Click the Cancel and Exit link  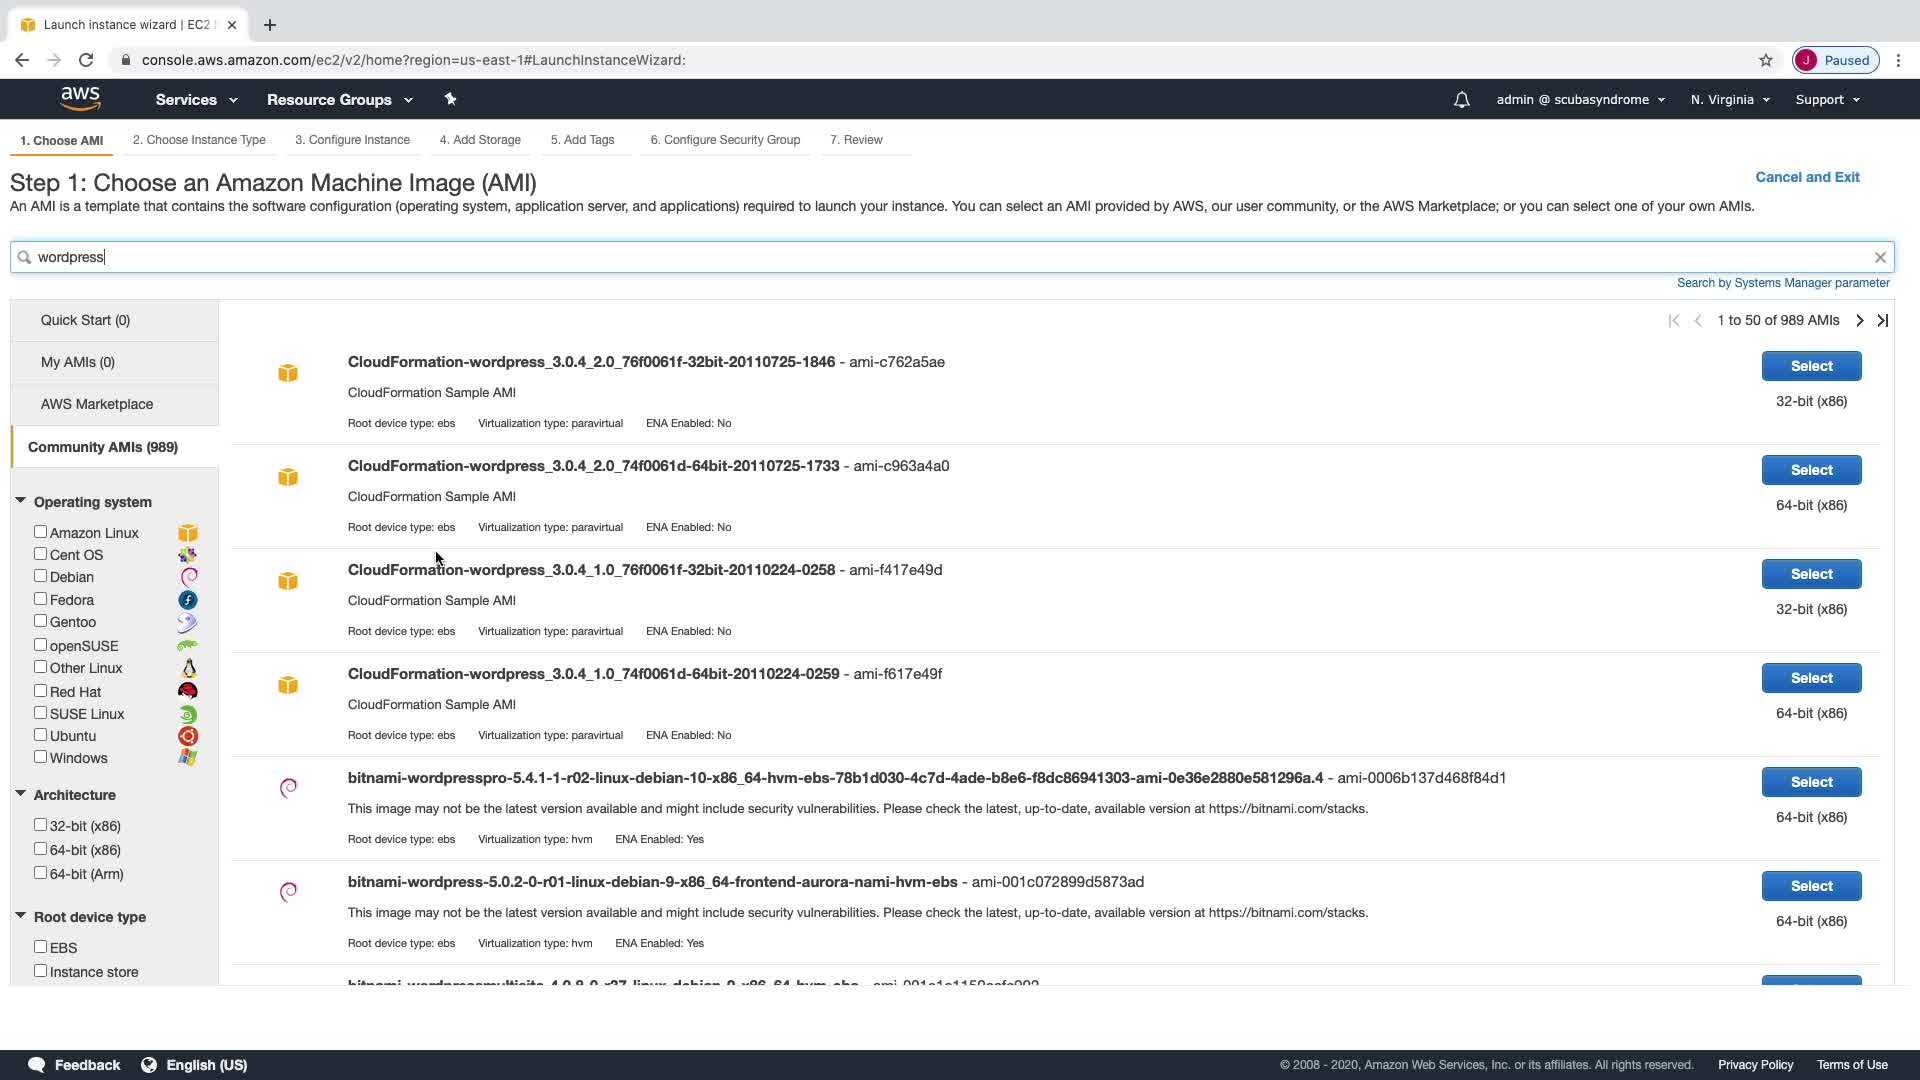tap(1807, 177)
